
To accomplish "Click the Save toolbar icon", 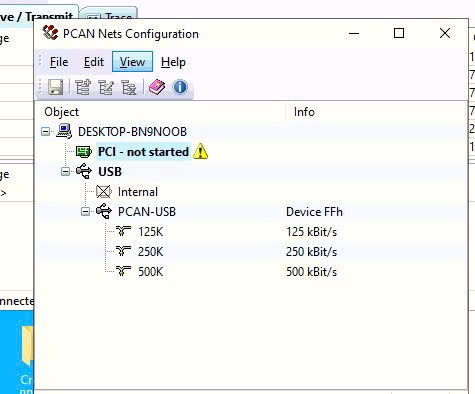I will [x=55, y=87].
